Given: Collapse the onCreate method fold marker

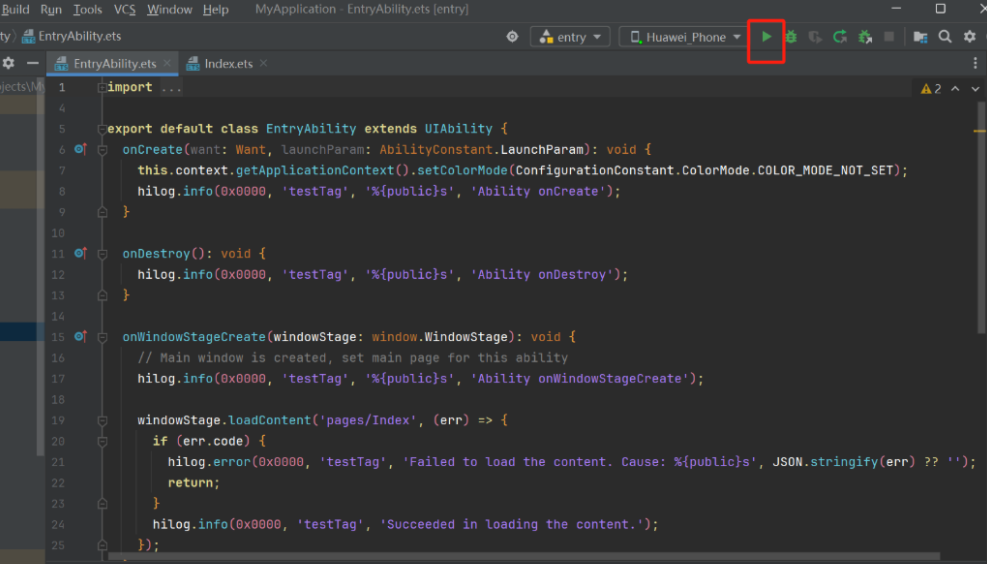Looking at the screenshot, I should pos(102,150).
